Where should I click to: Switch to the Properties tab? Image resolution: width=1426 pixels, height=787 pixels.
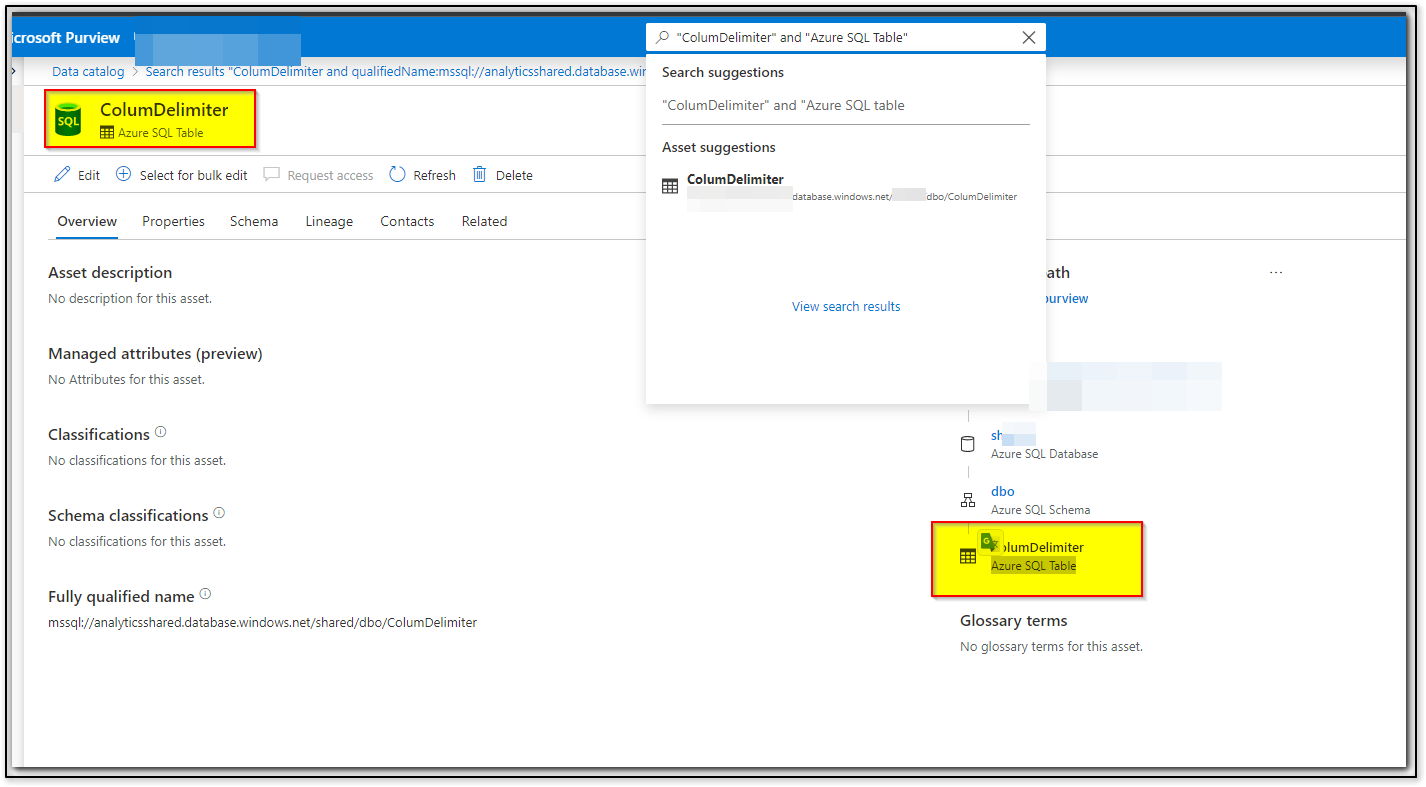[173, 221]
